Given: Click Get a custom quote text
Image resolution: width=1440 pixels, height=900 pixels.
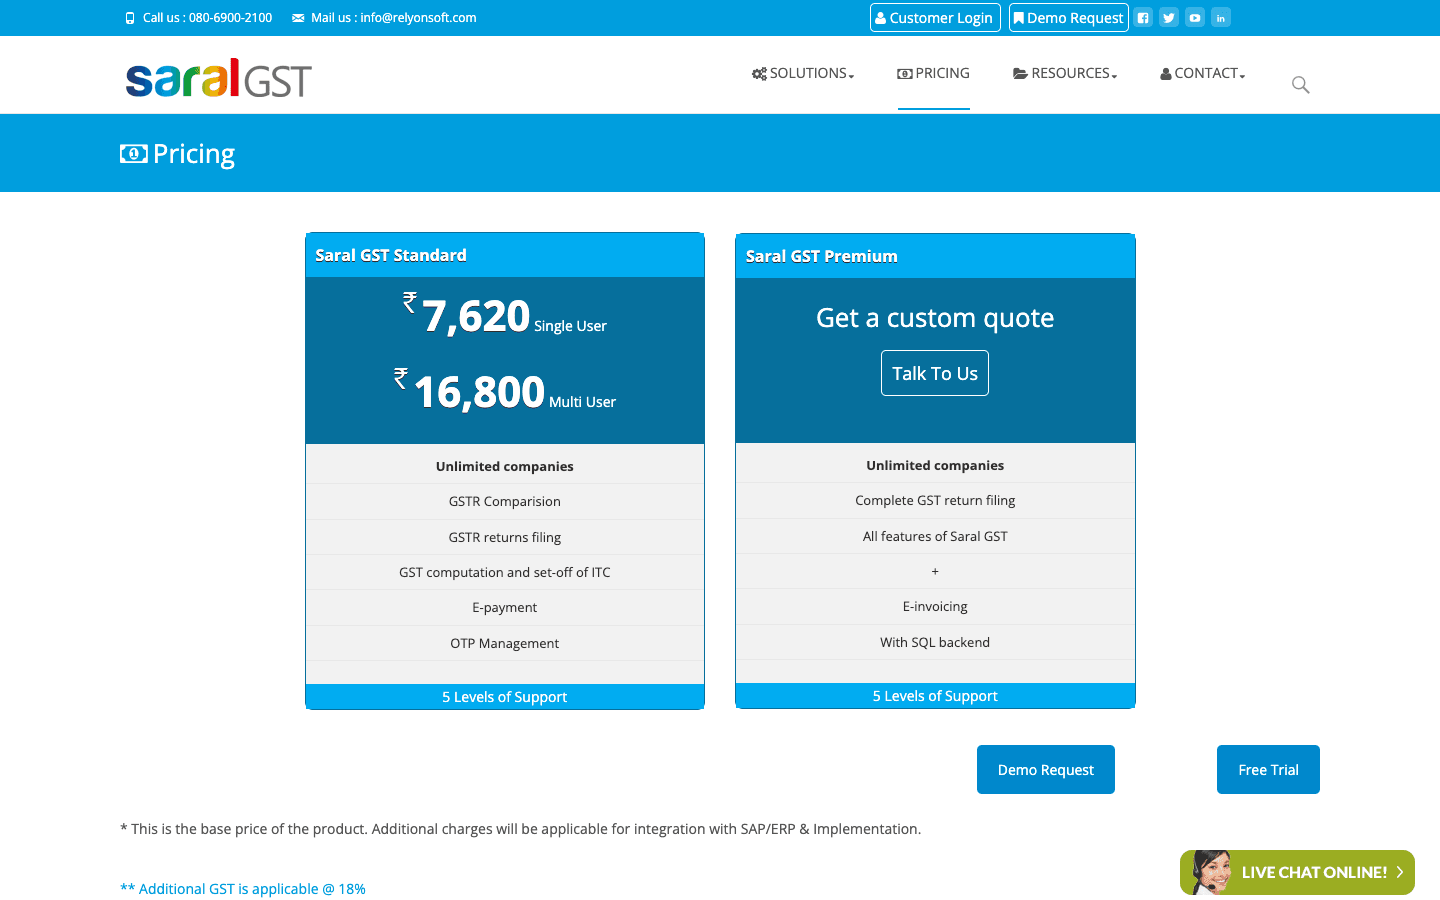Looking at the screenshot, I should point(935,318).
